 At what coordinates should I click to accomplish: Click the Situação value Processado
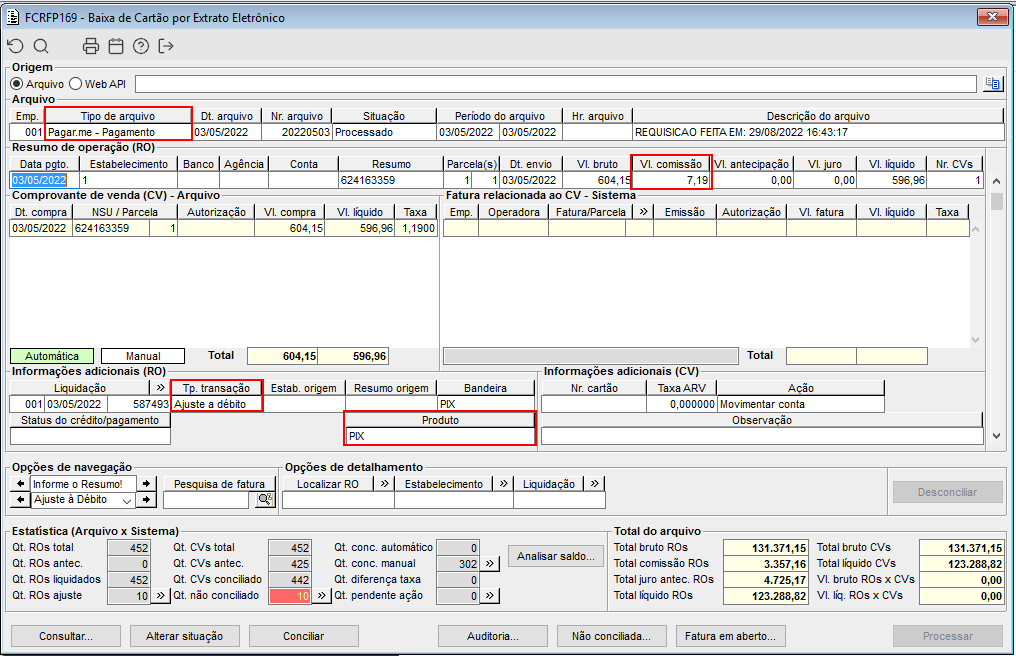point(384,132)
